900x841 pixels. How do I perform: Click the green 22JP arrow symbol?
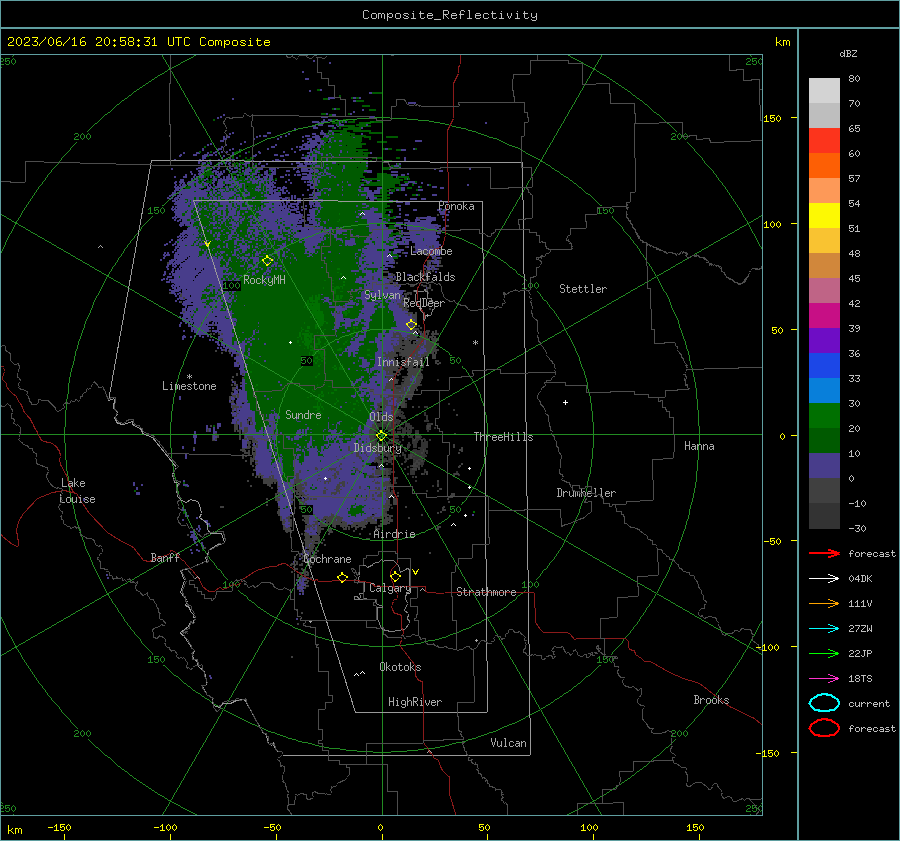pyautogui.click(x=824, y=653)
